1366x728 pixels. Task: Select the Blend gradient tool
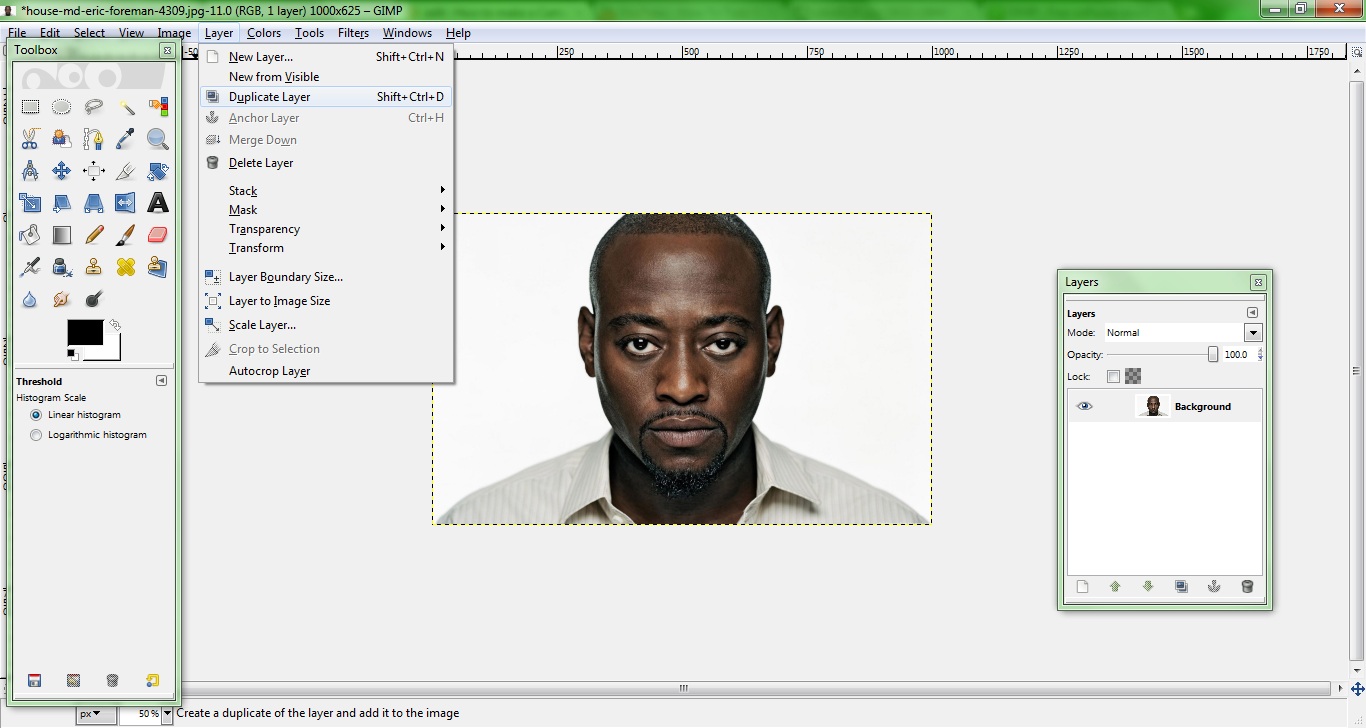click(62, 235)
